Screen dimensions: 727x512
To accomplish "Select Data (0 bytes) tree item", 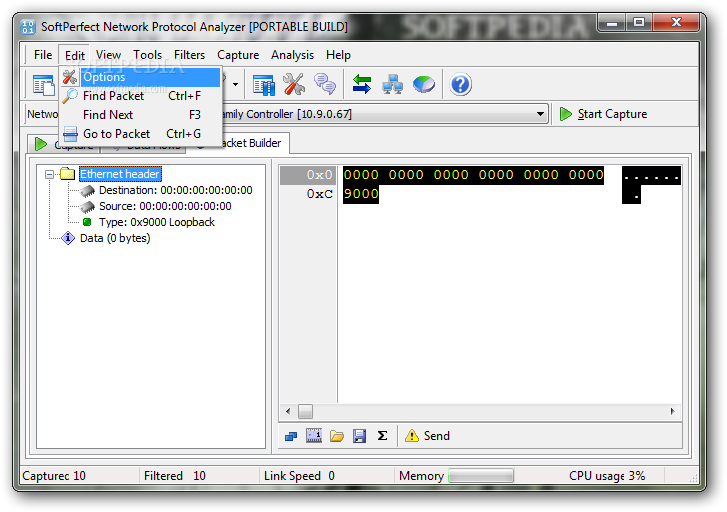I will tap(115, 238).
